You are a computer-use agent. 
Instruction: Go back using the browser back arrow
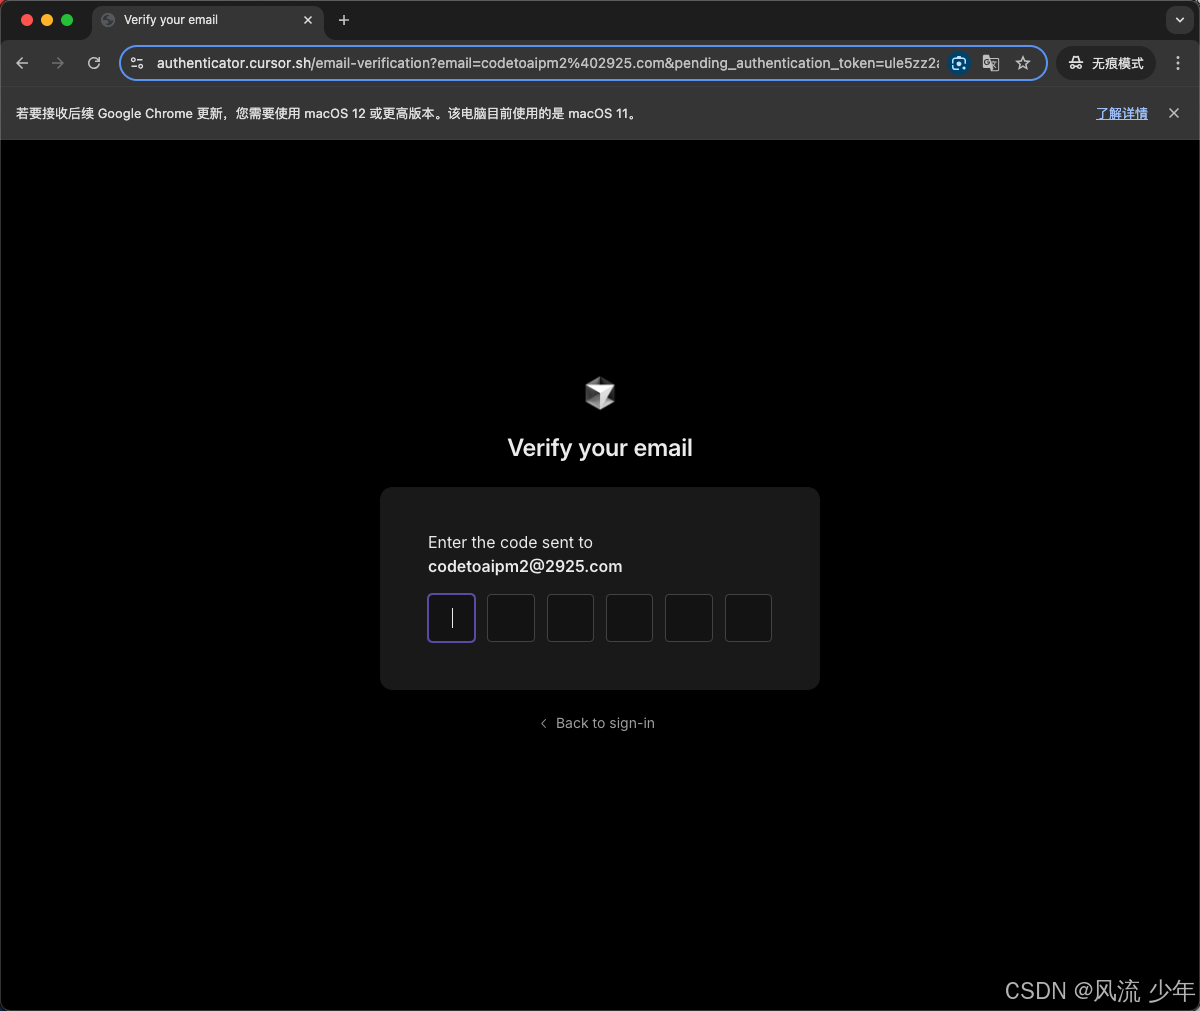coord(22,63)
